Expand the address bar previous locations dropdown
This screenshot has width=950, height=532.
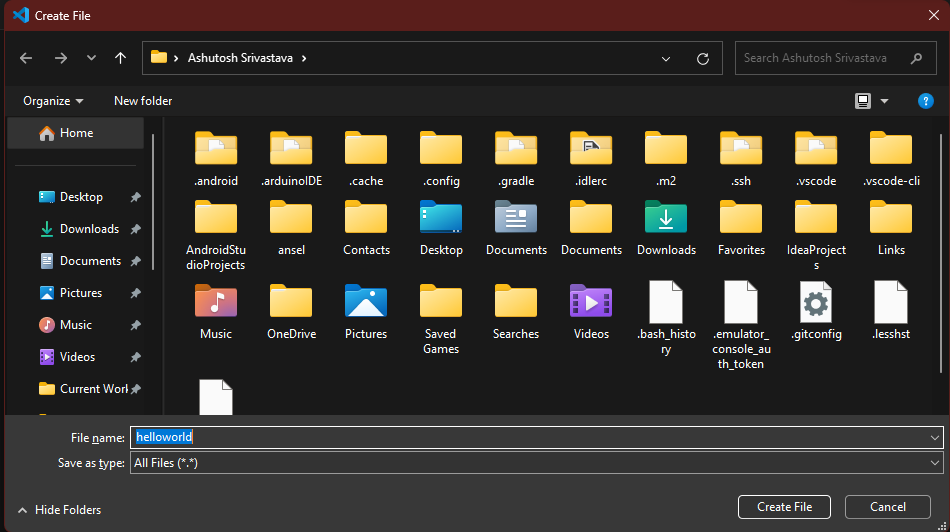click(x=667, y=58)
